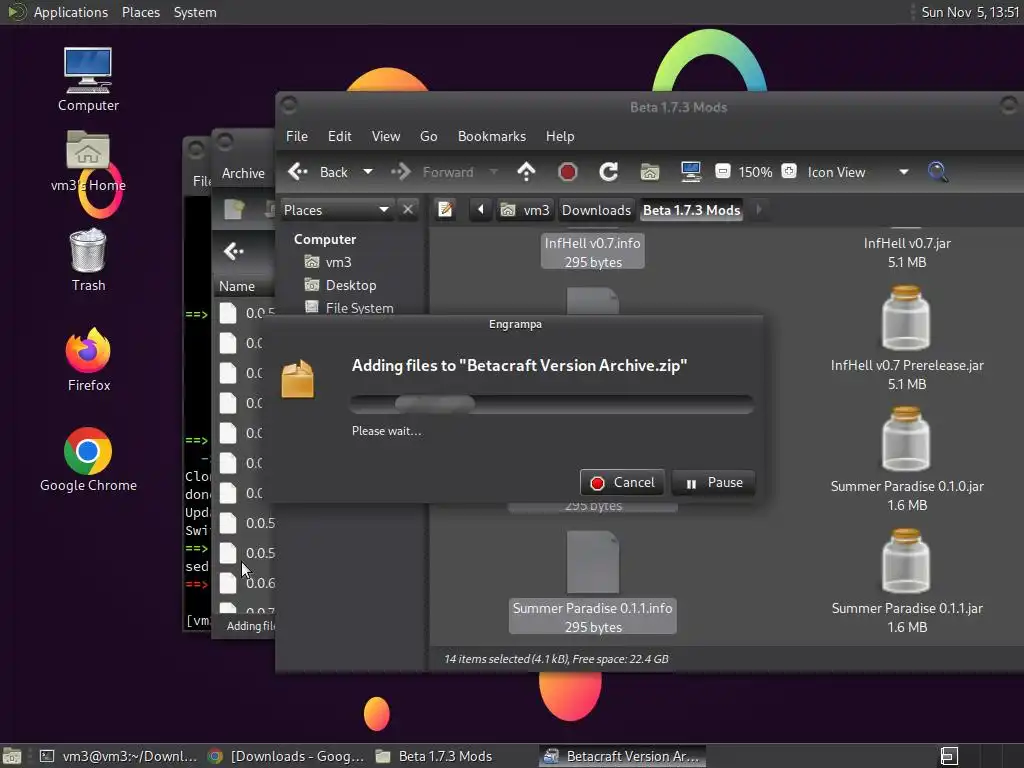Open the Edit menu
Viewport: 1024px width, 768px height.
340,136
